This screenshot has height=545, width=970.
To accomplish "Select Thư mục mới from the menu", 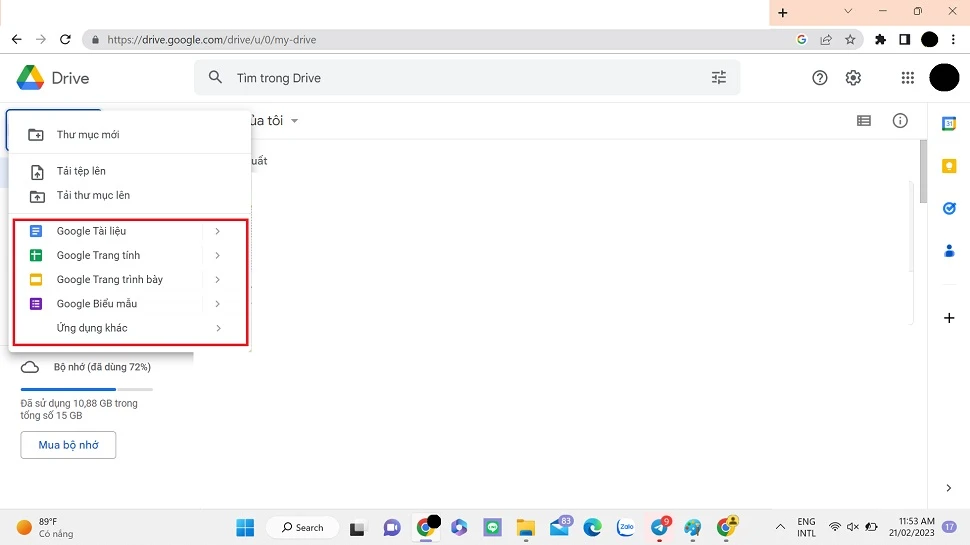I will [130, 134].
